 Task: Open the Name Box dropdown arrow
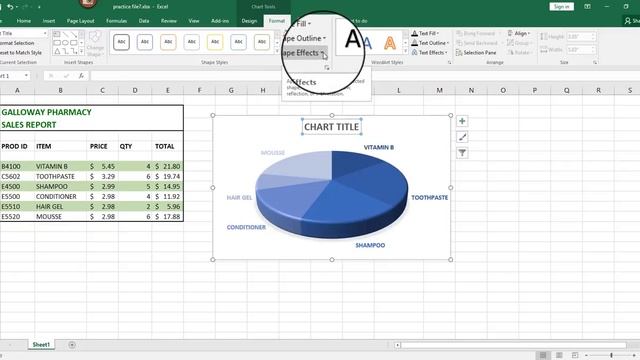tap(26, 76)
